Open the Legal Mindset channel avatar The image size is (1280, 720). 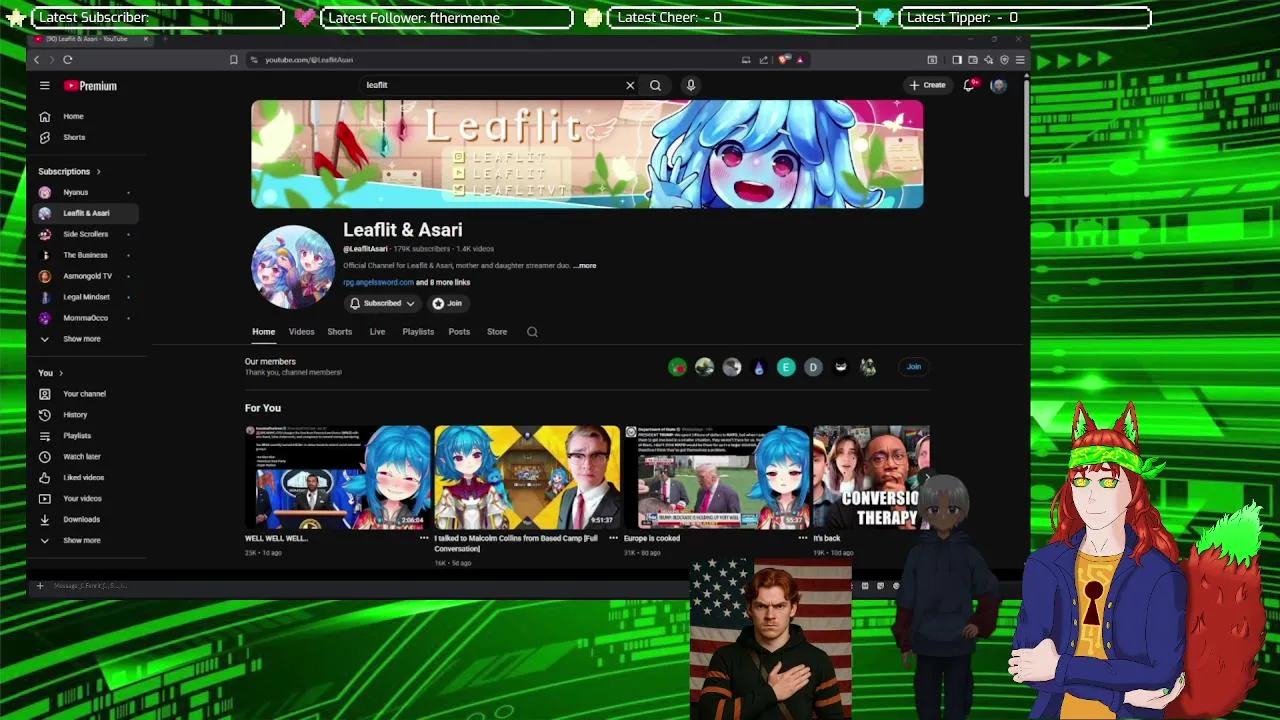coord(44,297)
